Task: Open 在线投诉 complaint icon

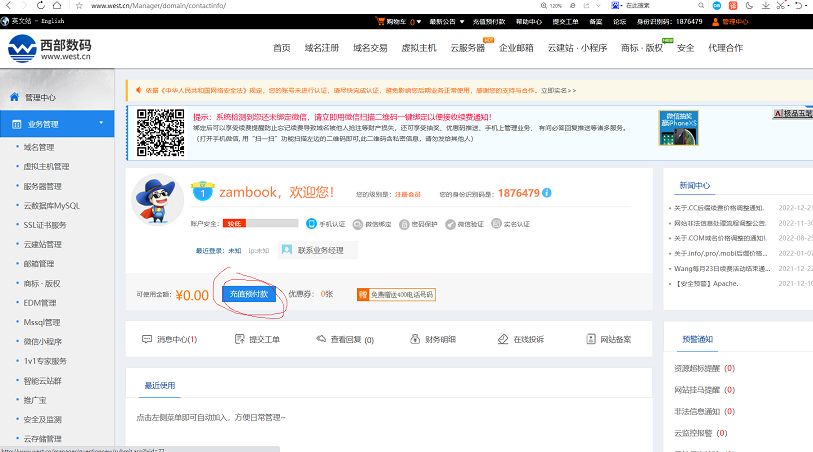Action: pyautogui.click(x=503, y=339)
